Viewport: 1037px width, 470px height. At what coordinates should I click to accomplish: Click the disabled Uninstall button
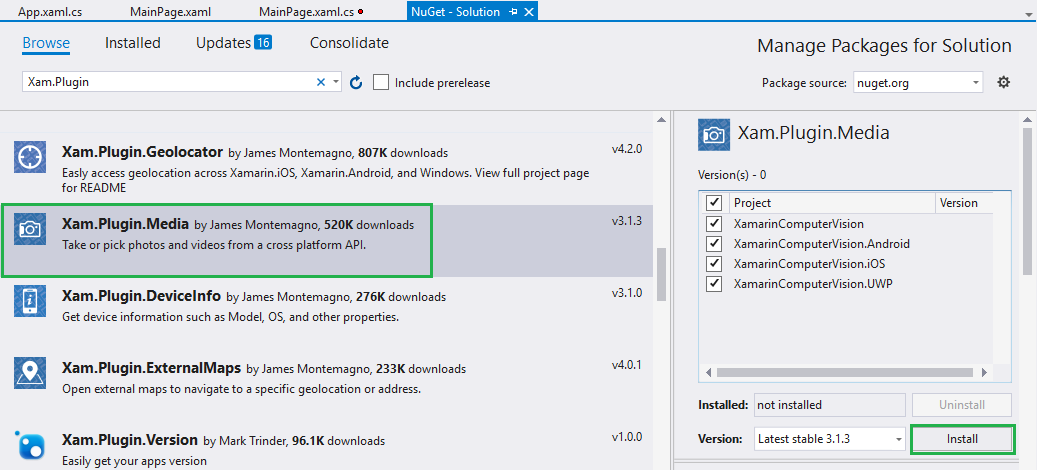click(x=962, y=405)
